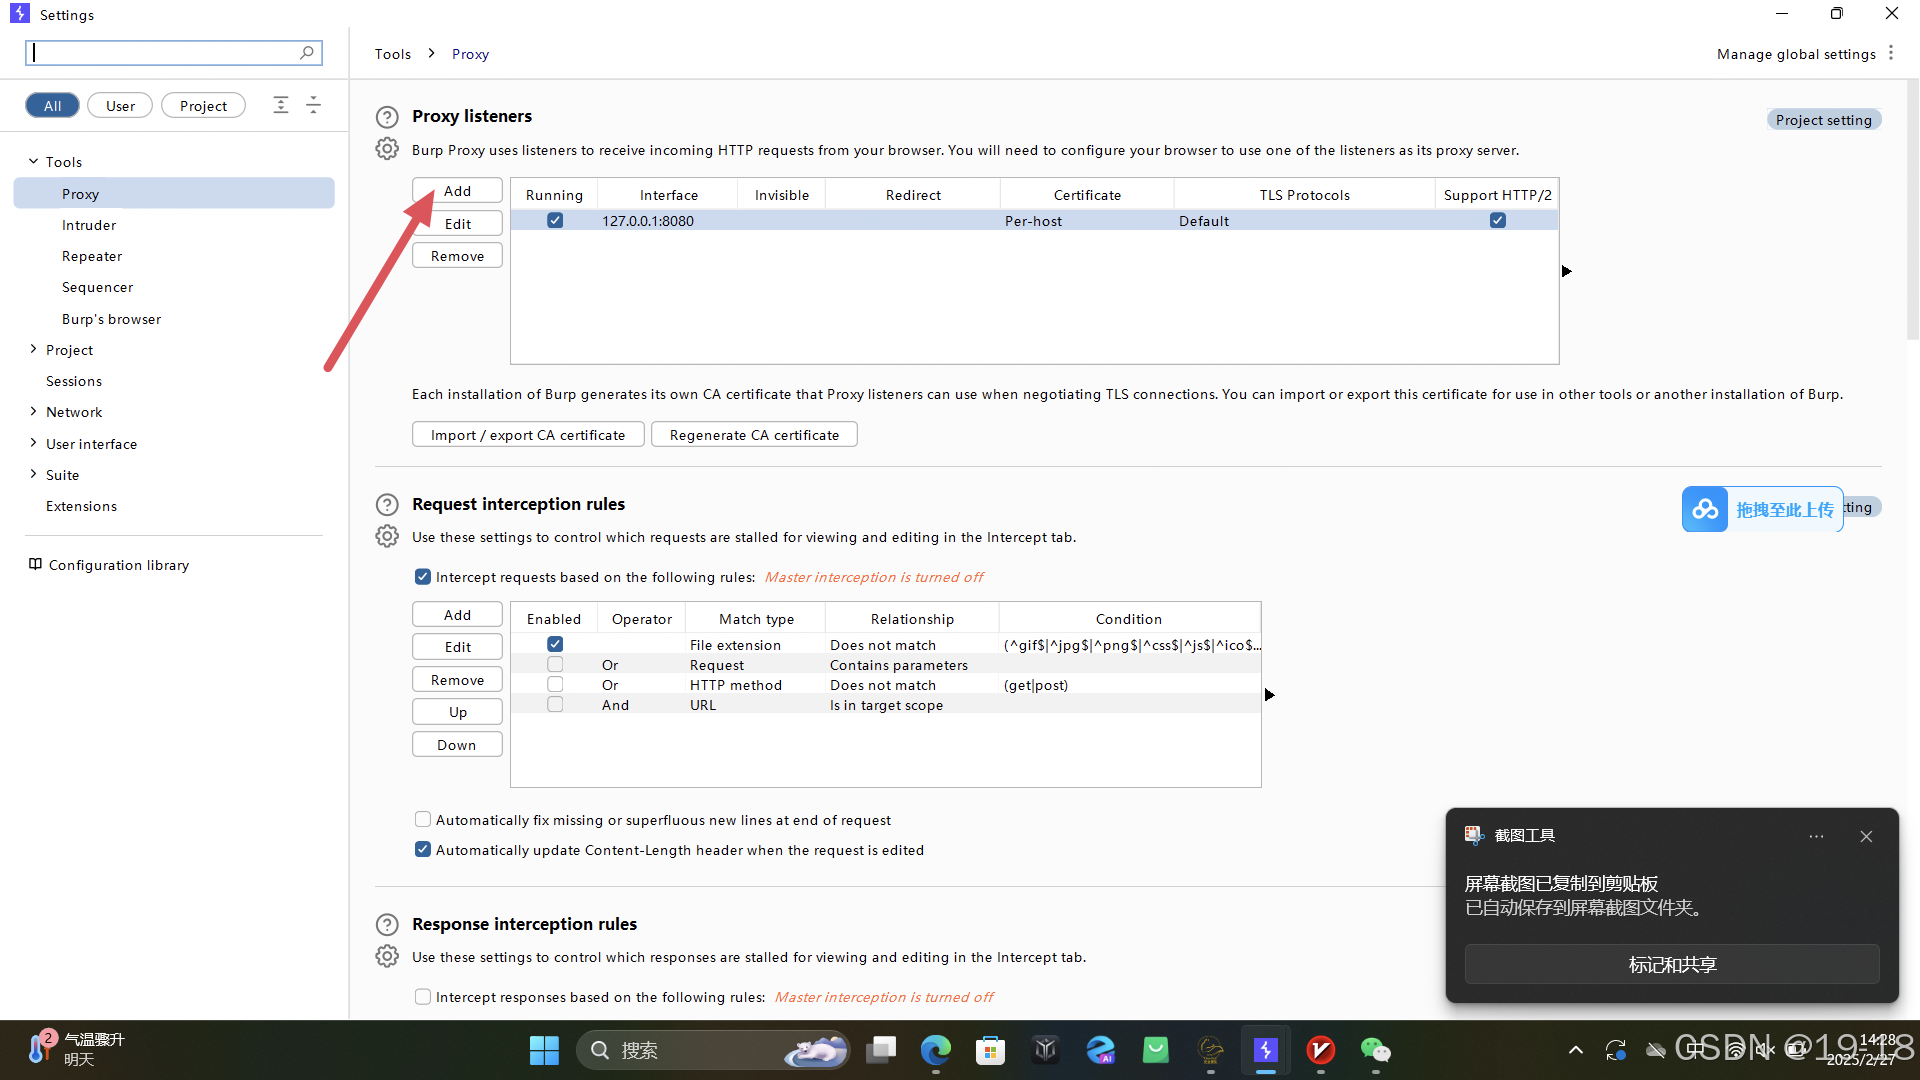Click Response interception rules help icon

pos(387,924)
